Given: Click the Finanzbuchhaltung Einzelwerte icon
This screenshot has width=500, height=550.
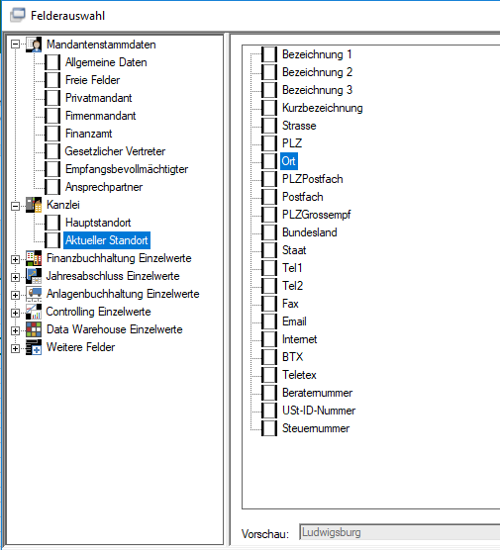Looking at the screenshot, I should point(34,258).
